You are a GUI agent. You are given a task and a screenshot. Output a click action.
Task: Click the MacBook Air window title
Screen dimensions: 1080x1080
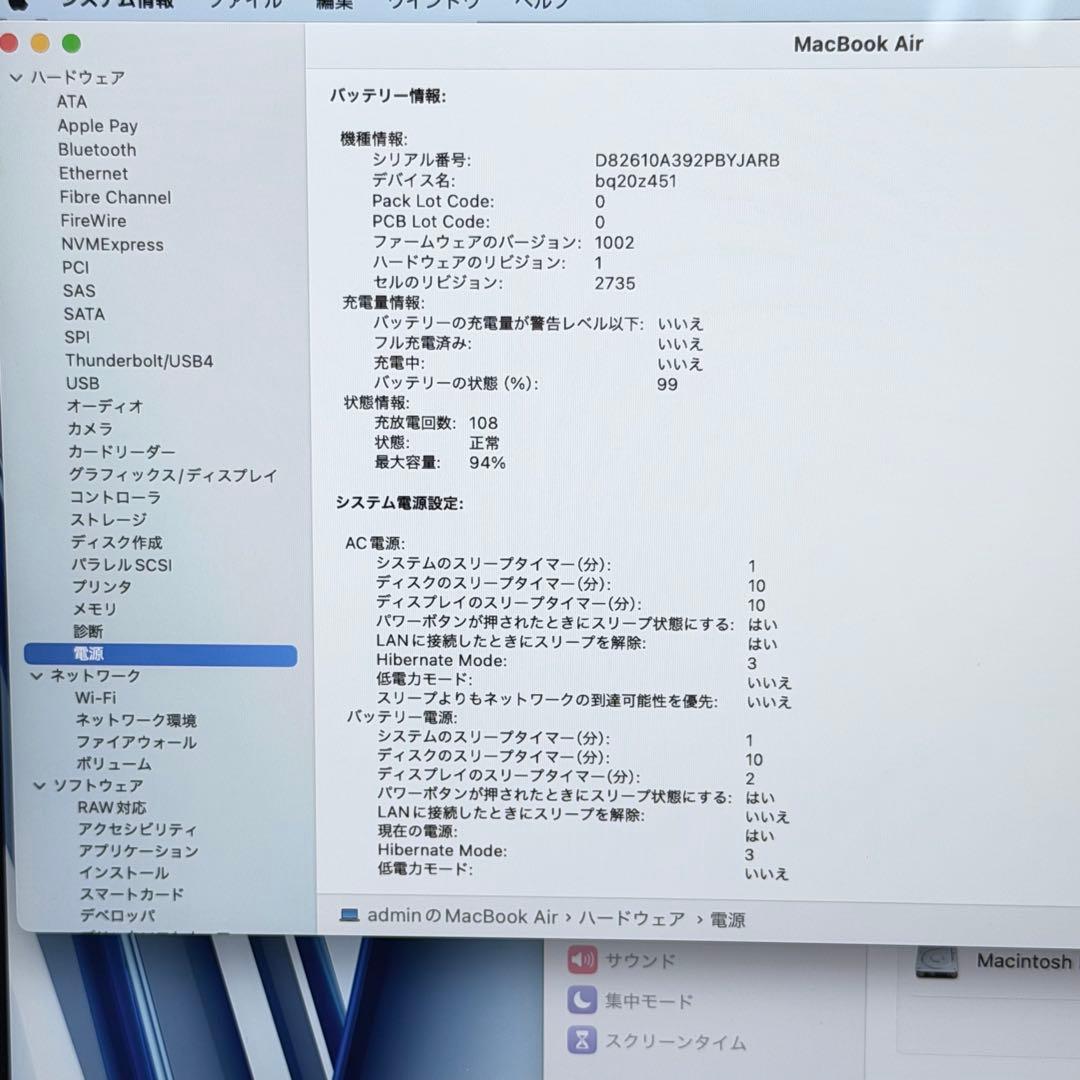858,44
